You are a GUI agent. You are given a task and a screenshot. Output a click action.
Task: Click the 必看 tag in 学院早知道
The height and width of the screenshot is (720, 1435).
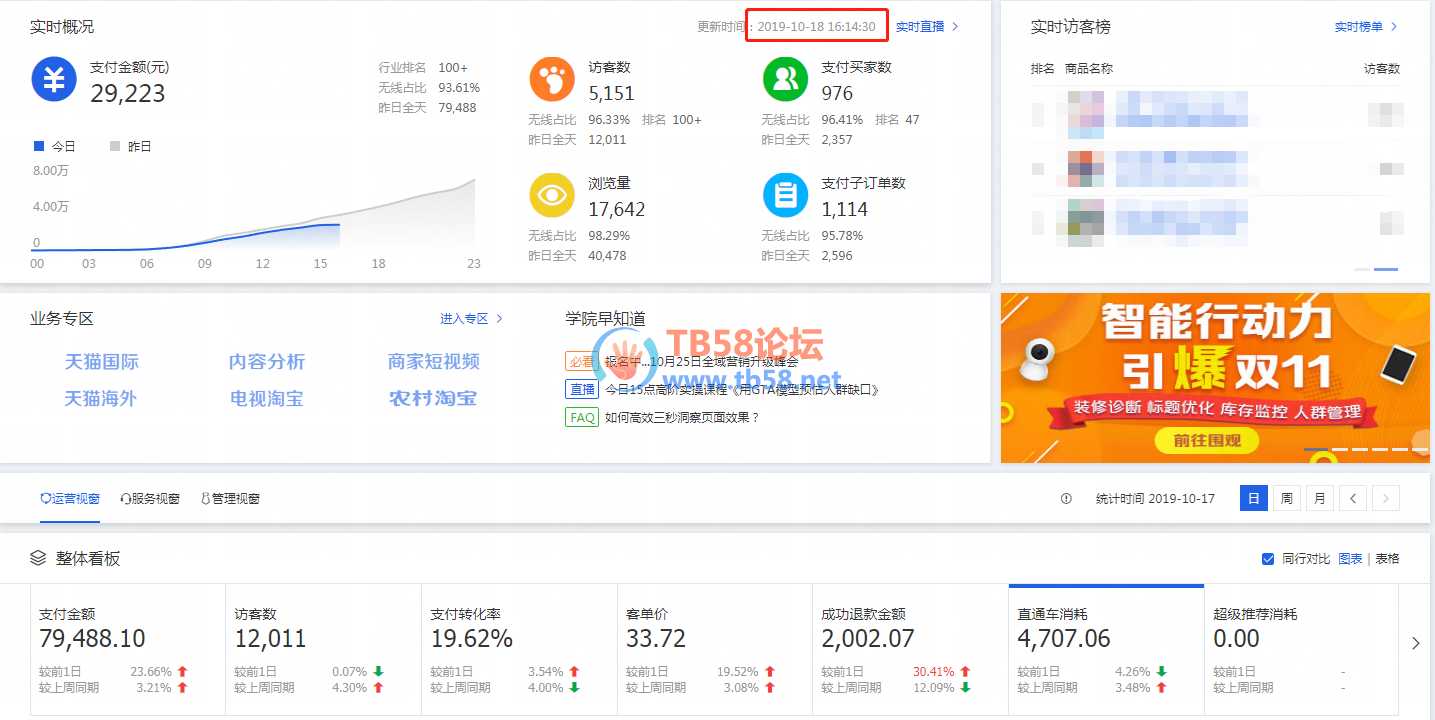click(x=581, y=361)
